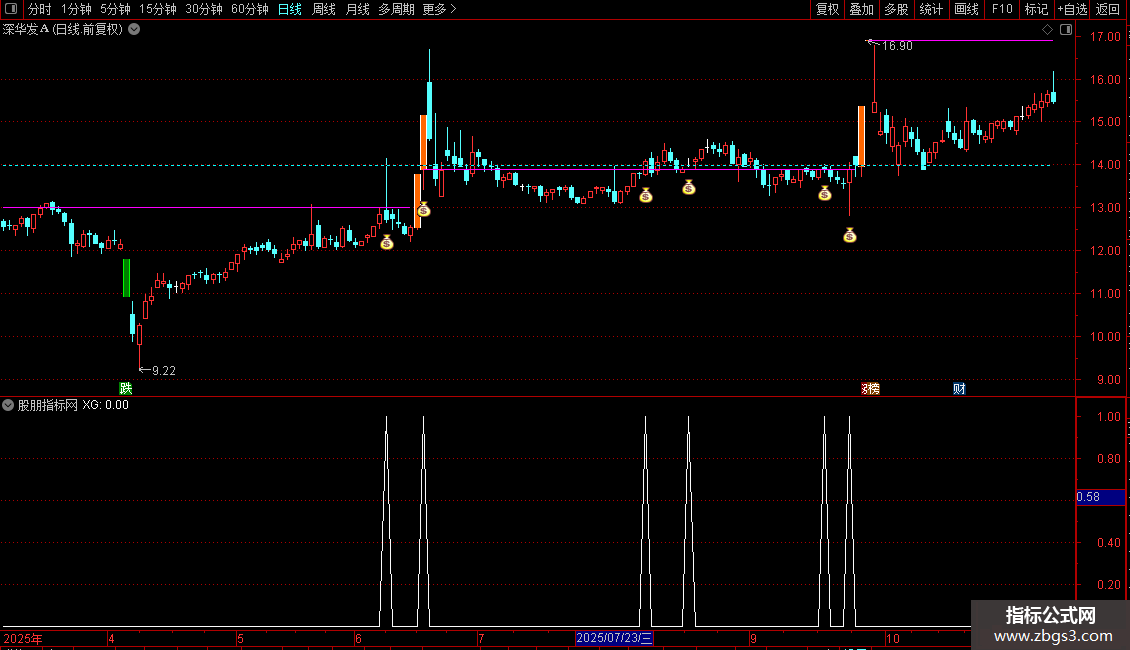Toggle the right side panel icon
Viewport: 1130px width, 650px height.
[x=1066, y=30]
